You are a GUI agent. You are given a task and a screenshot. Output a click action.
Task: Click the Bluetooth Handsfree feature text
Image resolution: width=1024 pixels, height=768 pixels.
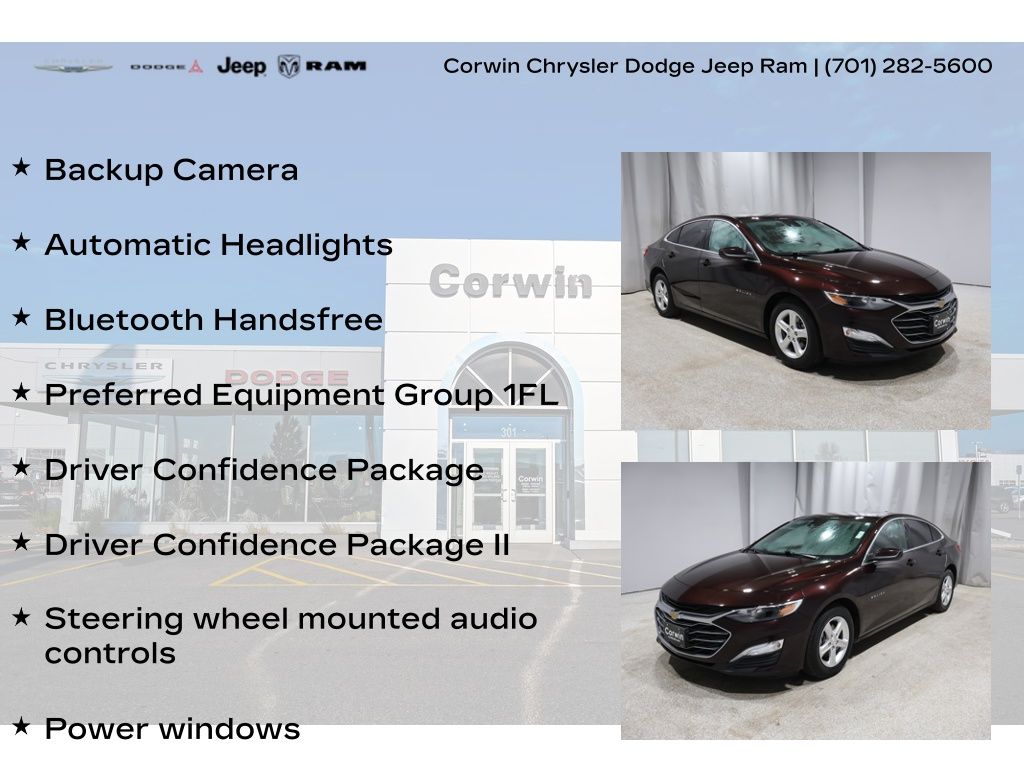(213, 320)
